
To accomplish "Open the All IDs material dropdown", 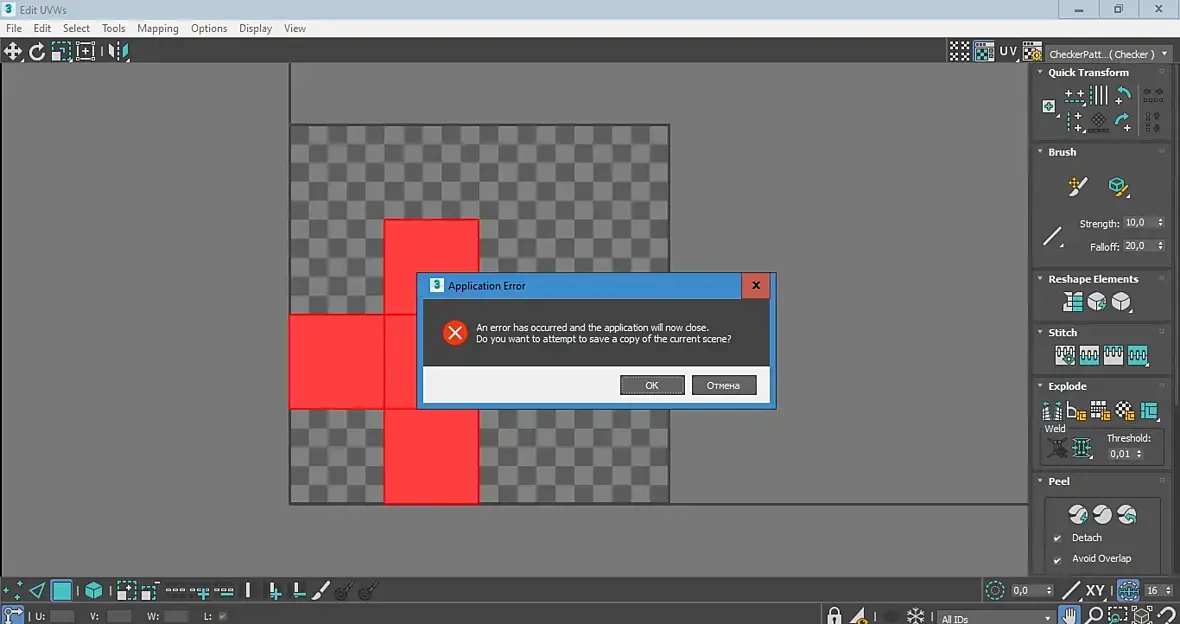I will pos(996,618).
